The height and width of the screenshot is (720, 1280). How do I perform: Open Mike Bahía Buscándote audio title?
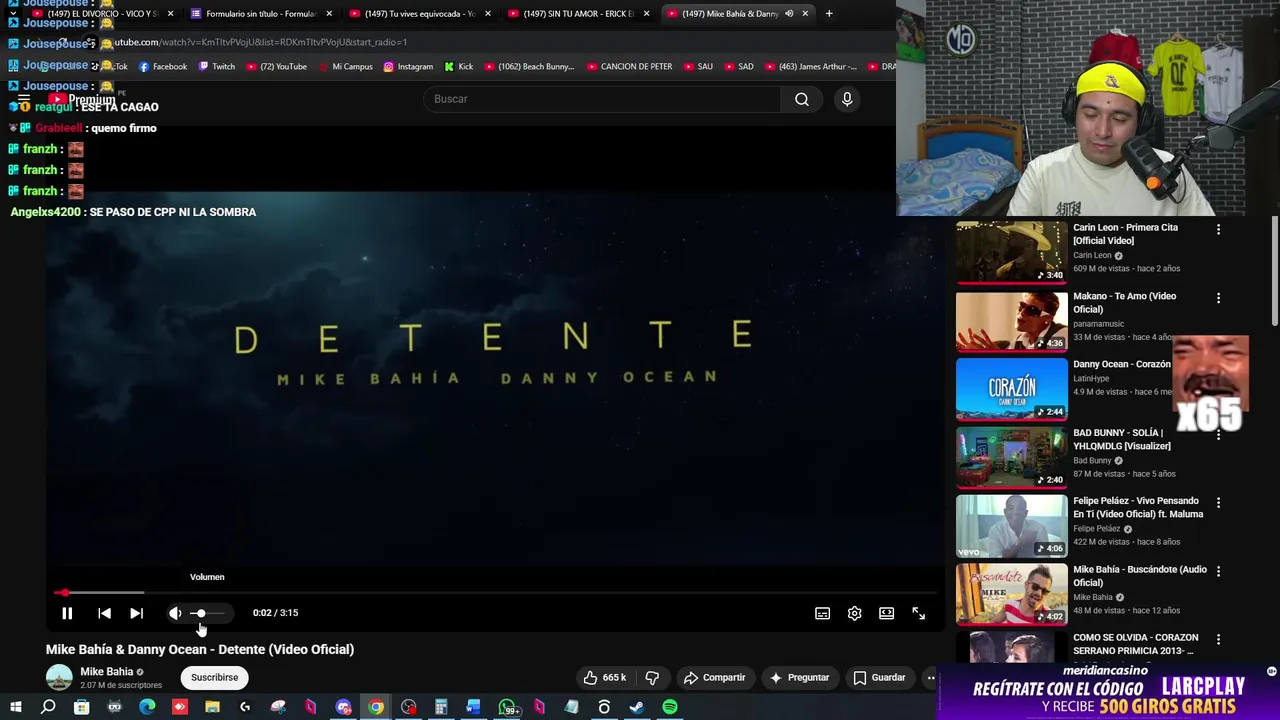[x=1140, y=576]
